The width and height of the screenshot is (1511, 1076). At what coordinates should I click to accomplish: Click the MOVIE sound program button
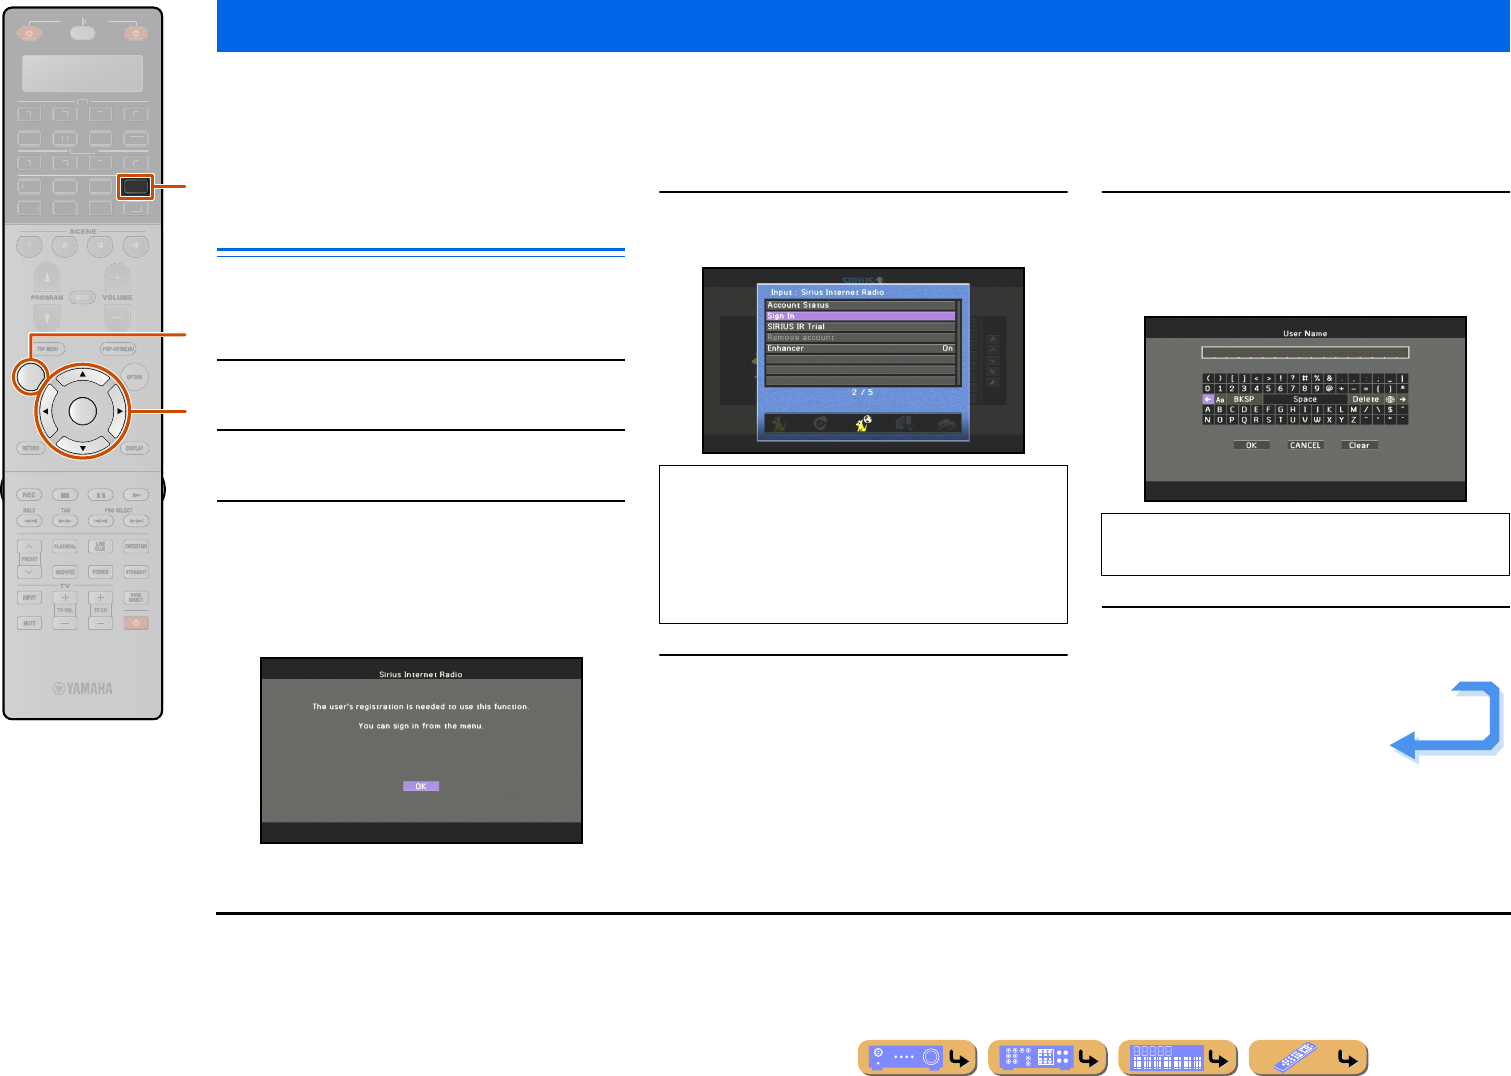65,572
